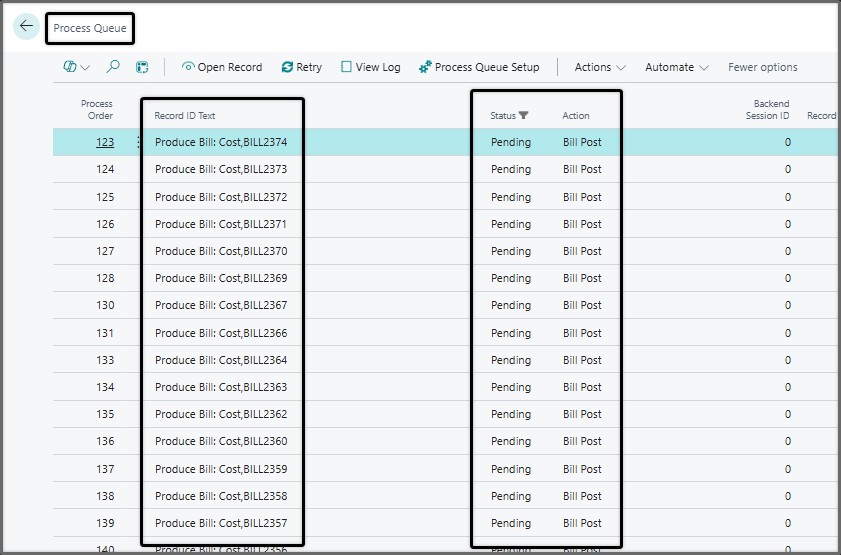The width and height of the screenshot is (841, 555).
Task: Click process order number 124
Action: click(x=105, y=169)
